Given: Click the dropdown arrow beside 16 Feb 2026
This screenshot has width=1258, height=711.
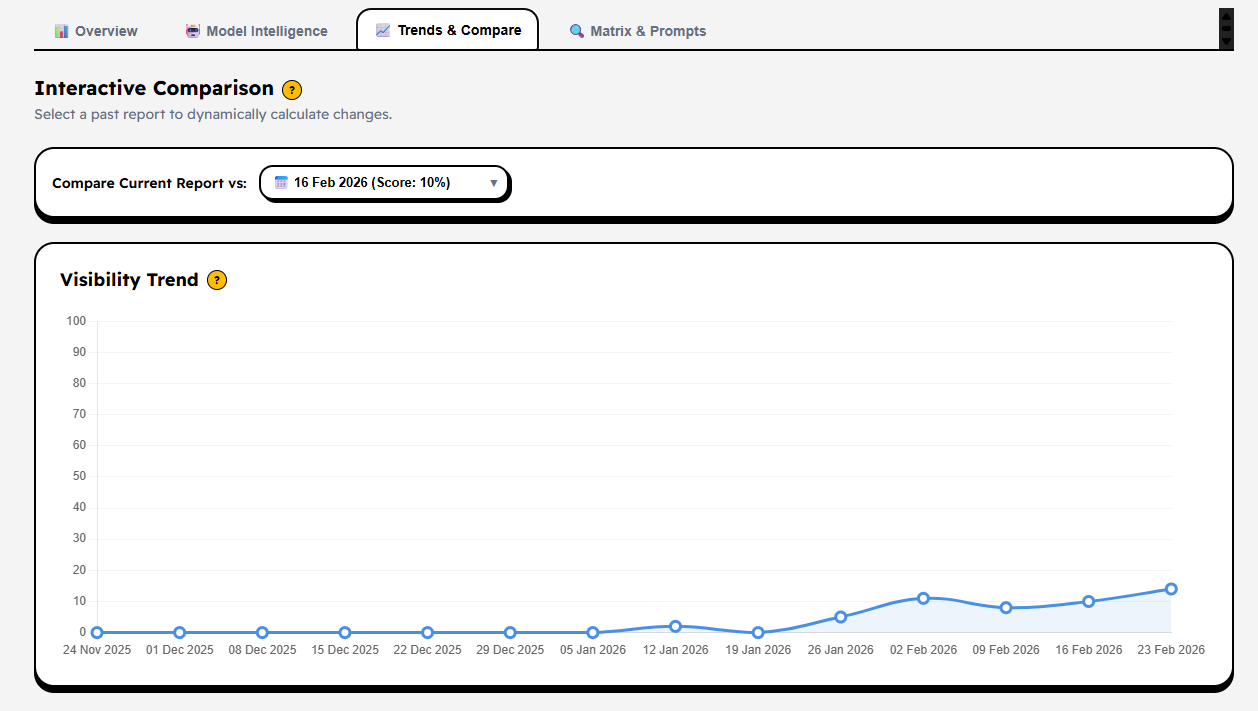Looking at the screenshot, I should pyautogui.click(x=494, y=183).
